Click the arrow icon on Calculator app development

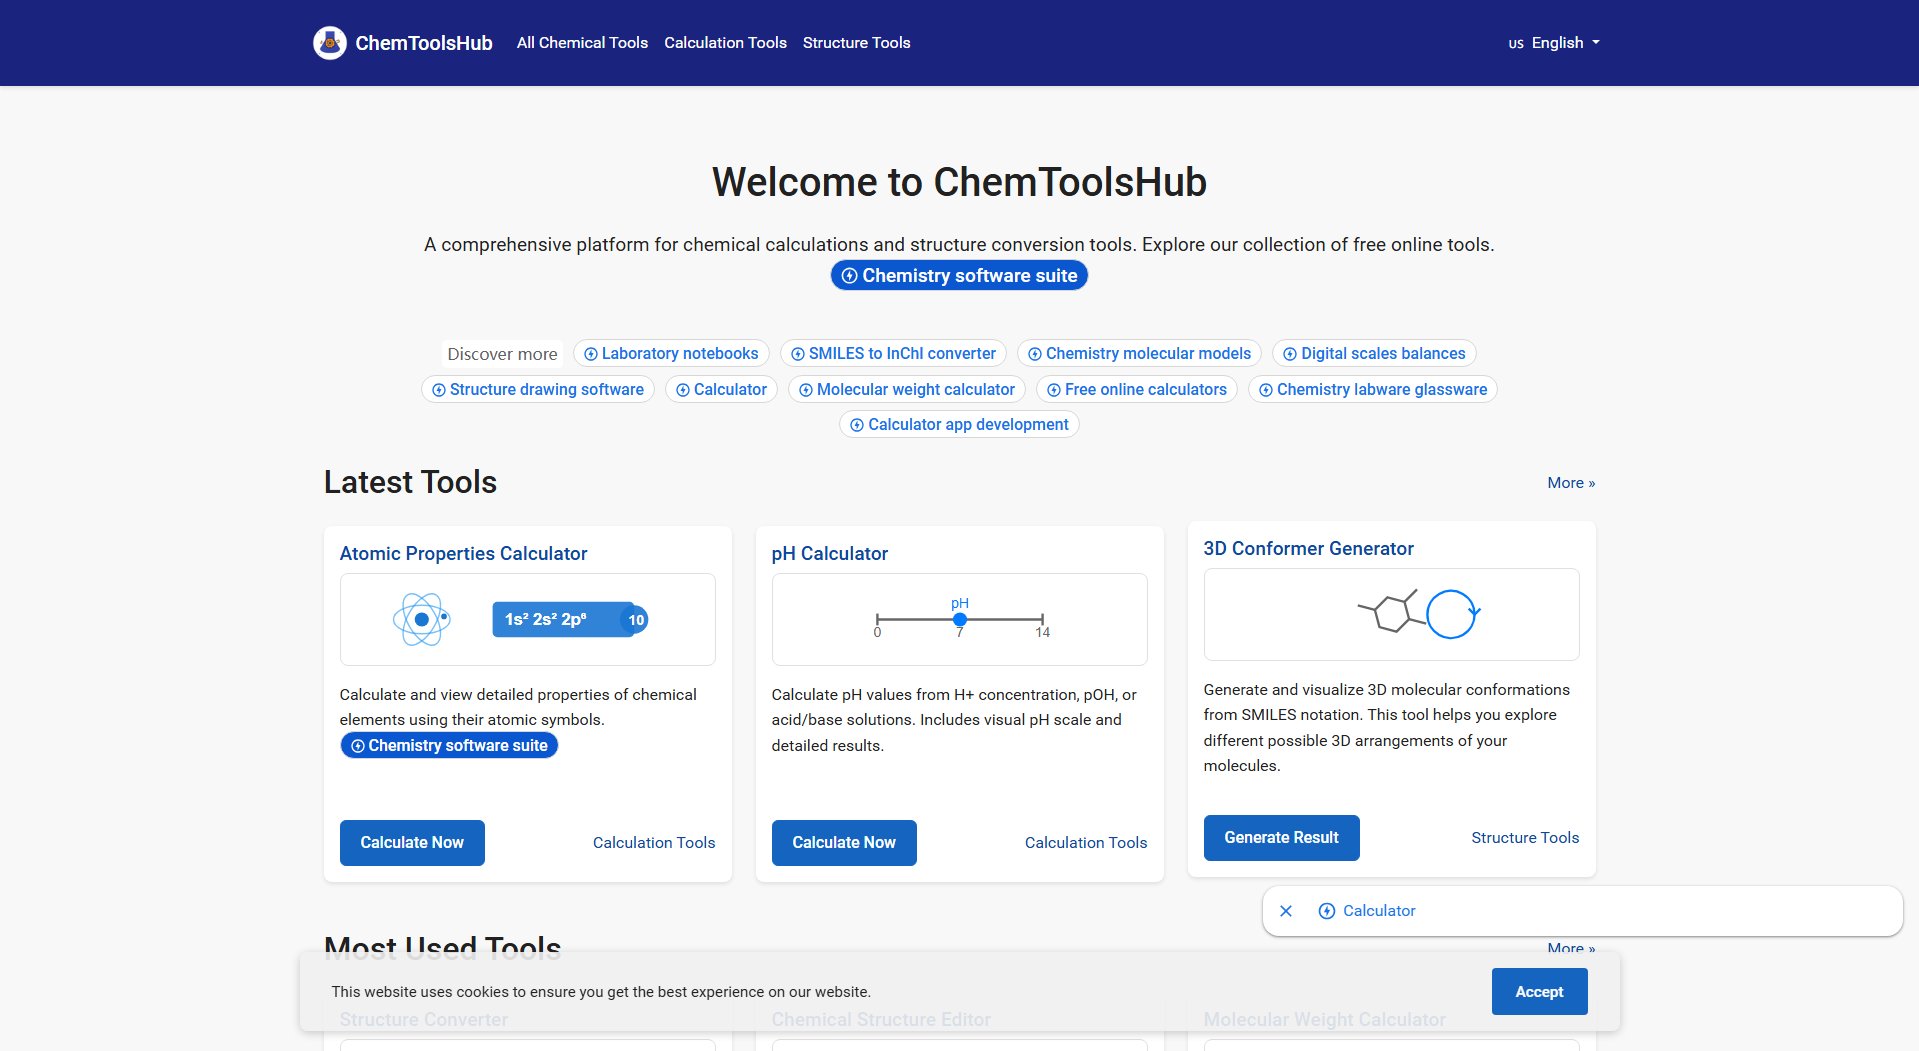[x=857, y=425]
